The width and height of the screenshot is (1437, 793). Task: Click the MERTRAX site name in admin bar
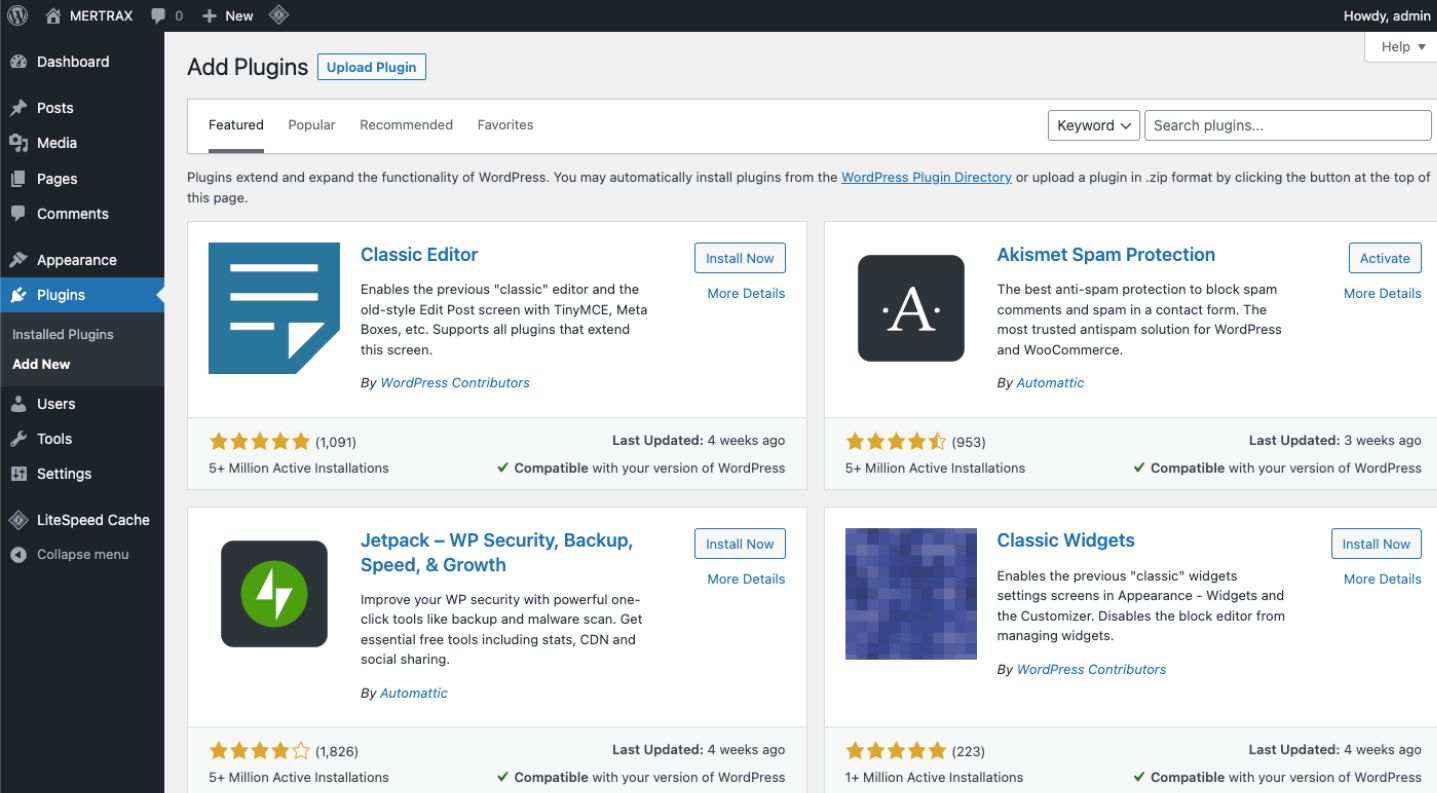(101, 16)
